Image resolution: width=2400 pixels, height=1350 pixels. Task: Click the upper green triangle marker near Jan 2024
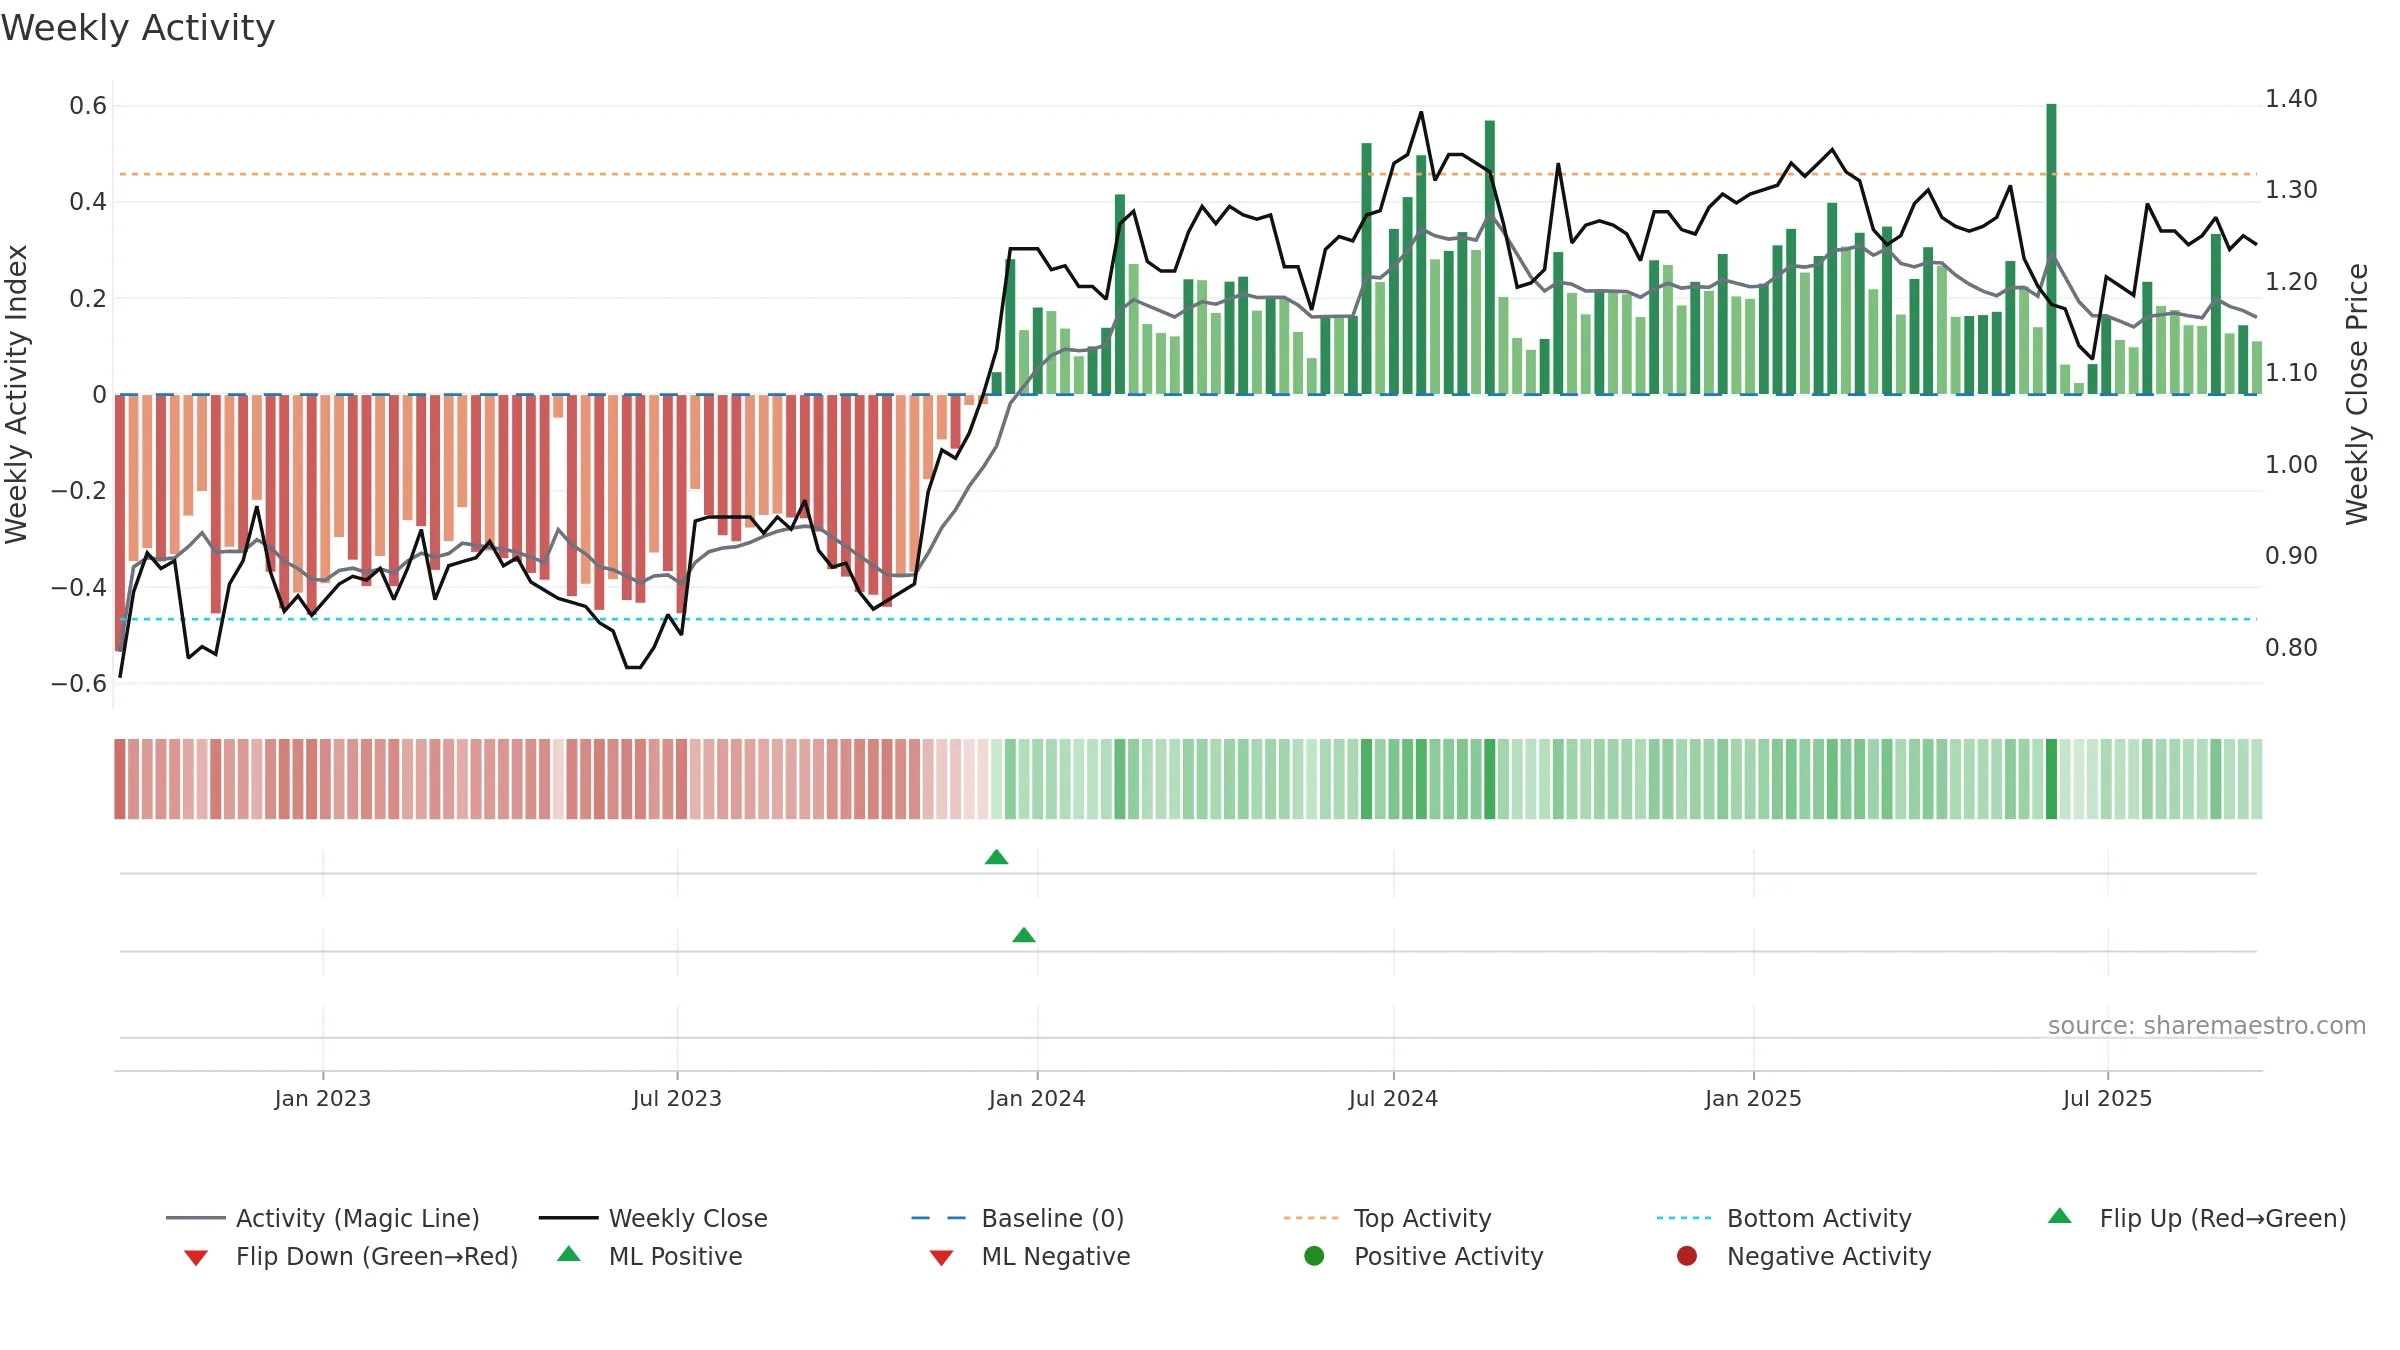pos(997,857)
